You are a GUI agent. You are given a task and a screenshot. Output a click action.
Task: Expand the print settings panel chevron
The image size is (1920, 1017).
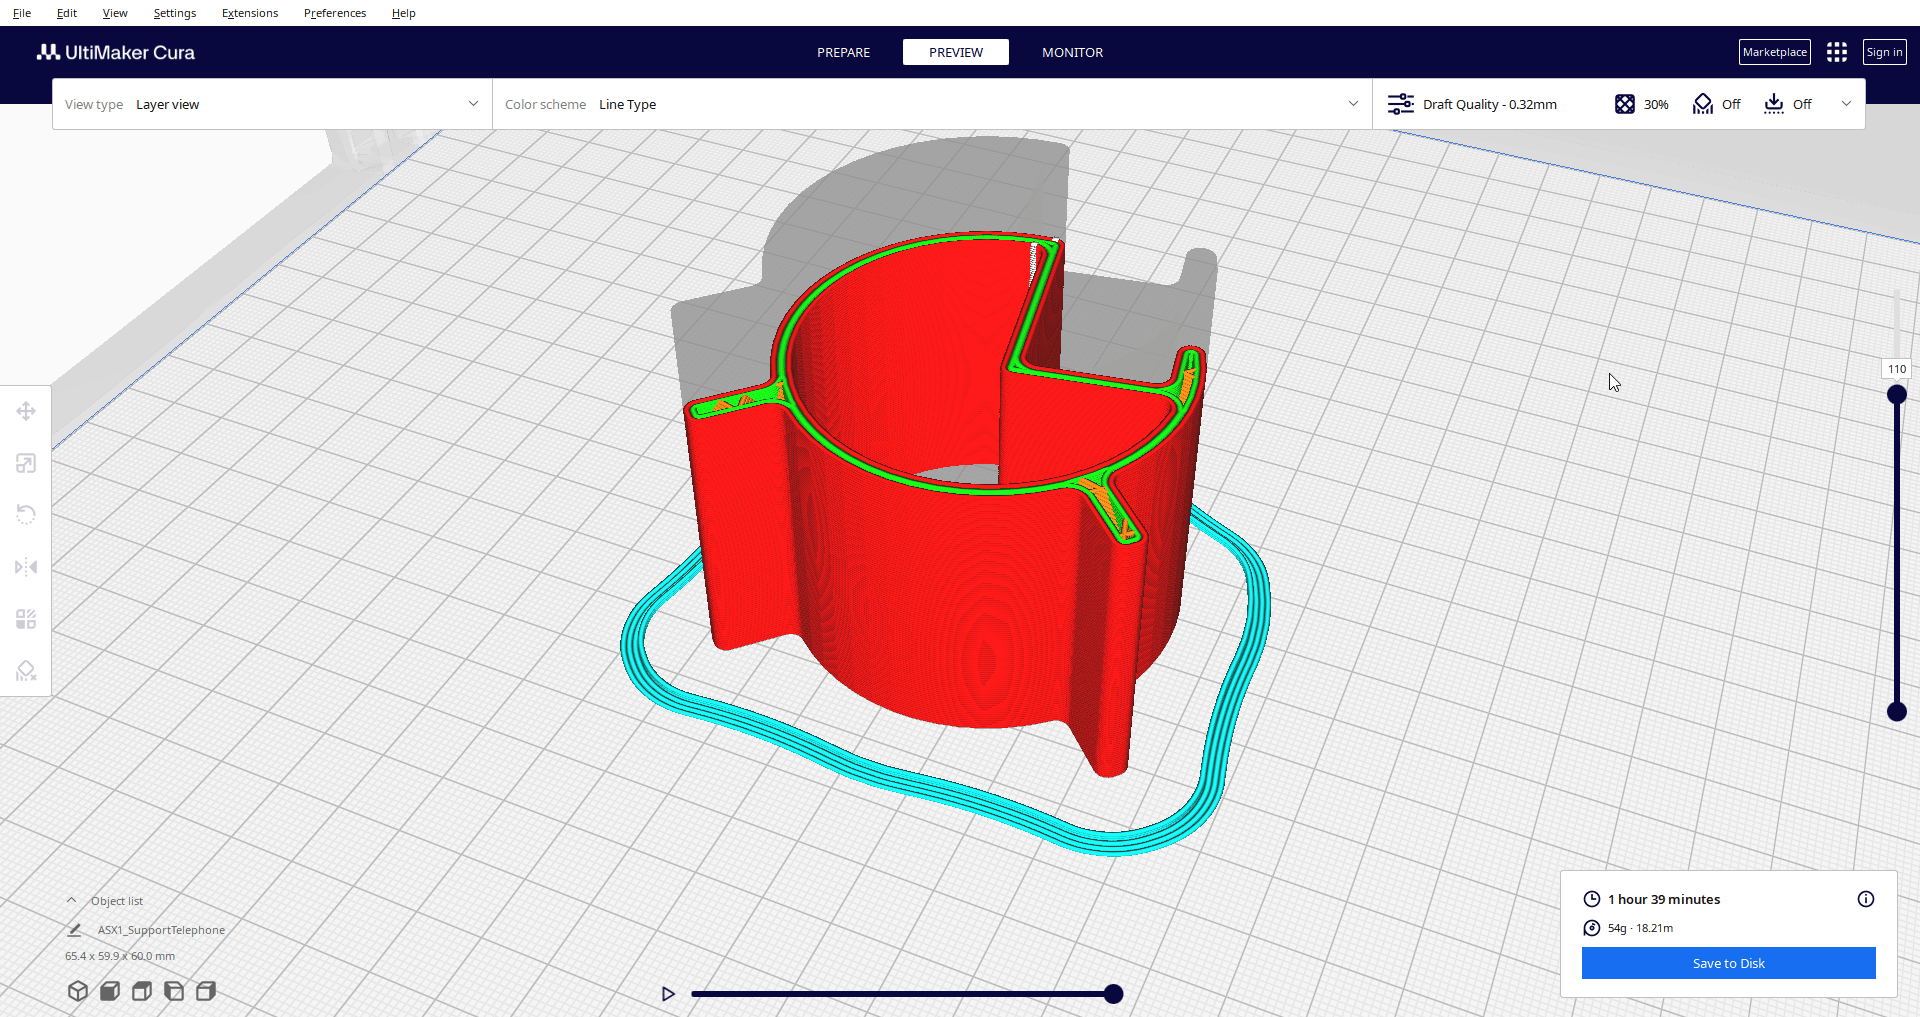tap(1846, 104)
